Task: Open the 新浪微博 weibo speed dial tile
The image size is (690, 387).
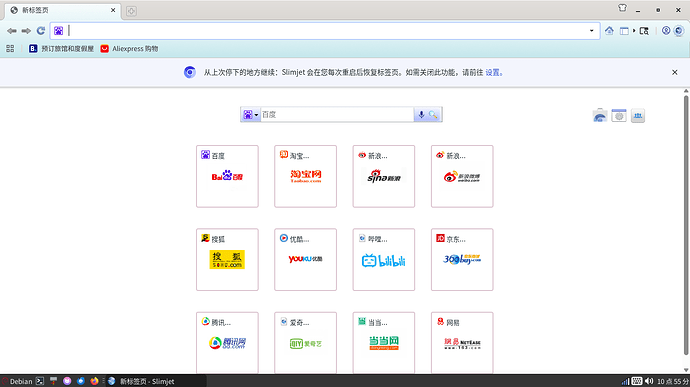Action: [462, 176]
